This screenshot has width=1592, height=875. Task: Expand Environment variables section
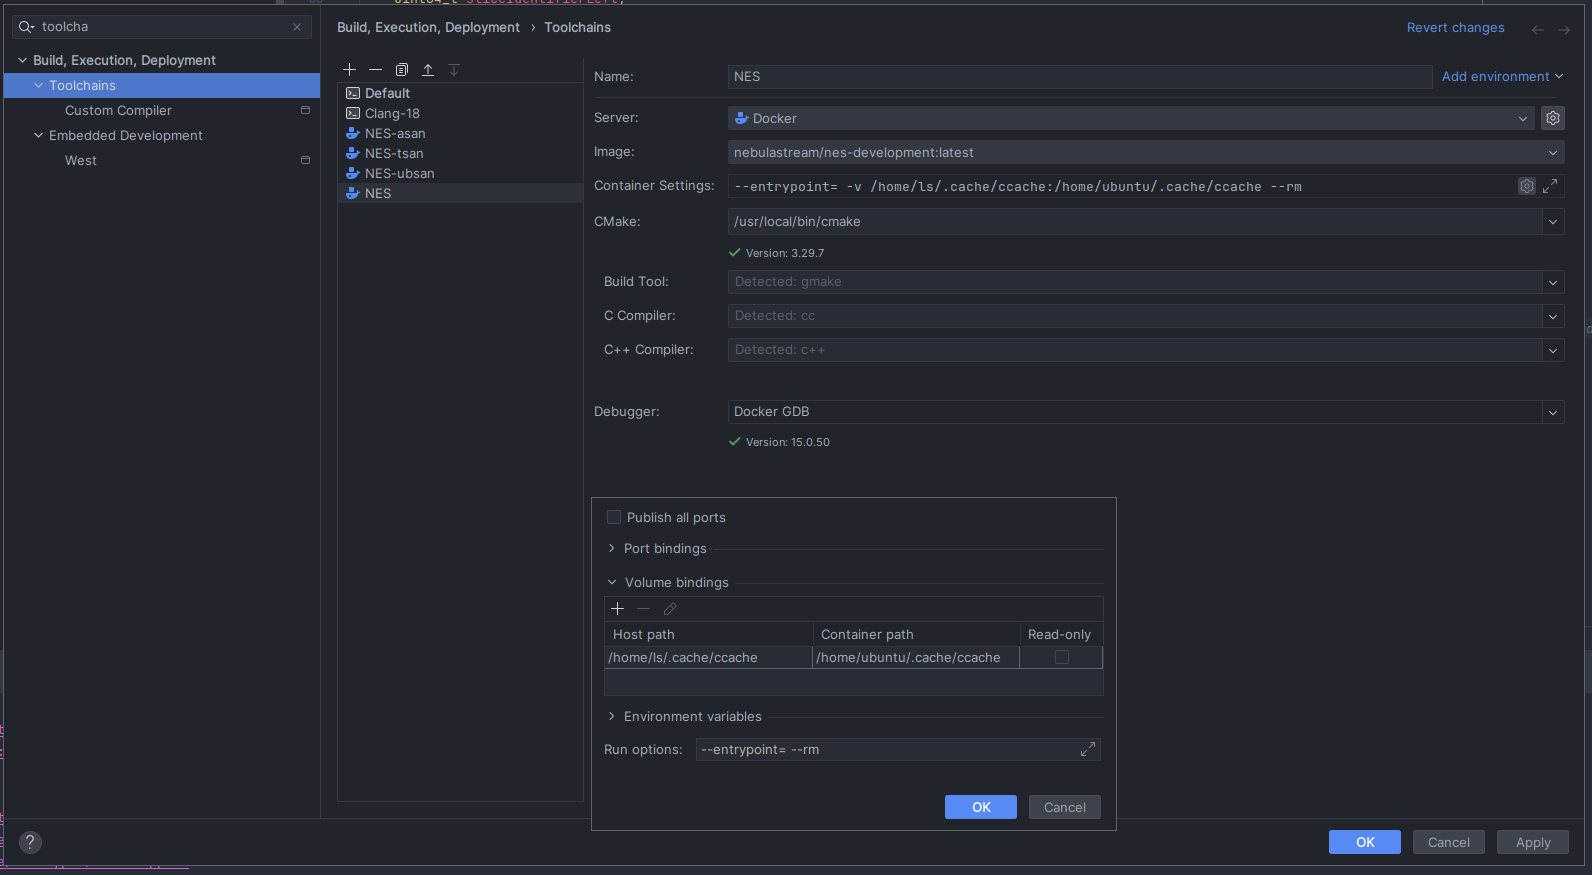612,716
